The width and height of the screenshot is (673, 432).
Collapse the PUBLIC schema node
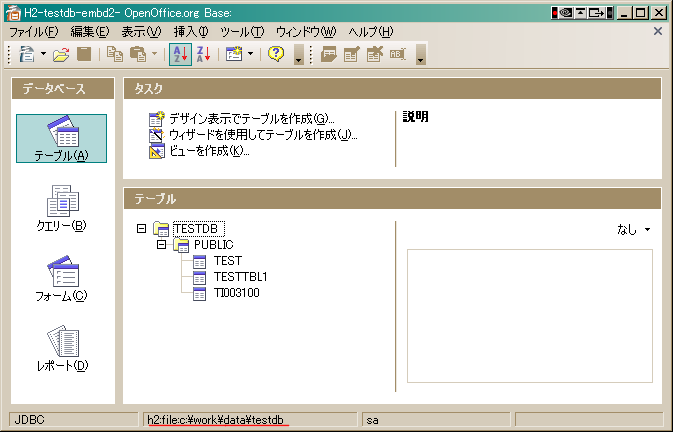[161, 245]
